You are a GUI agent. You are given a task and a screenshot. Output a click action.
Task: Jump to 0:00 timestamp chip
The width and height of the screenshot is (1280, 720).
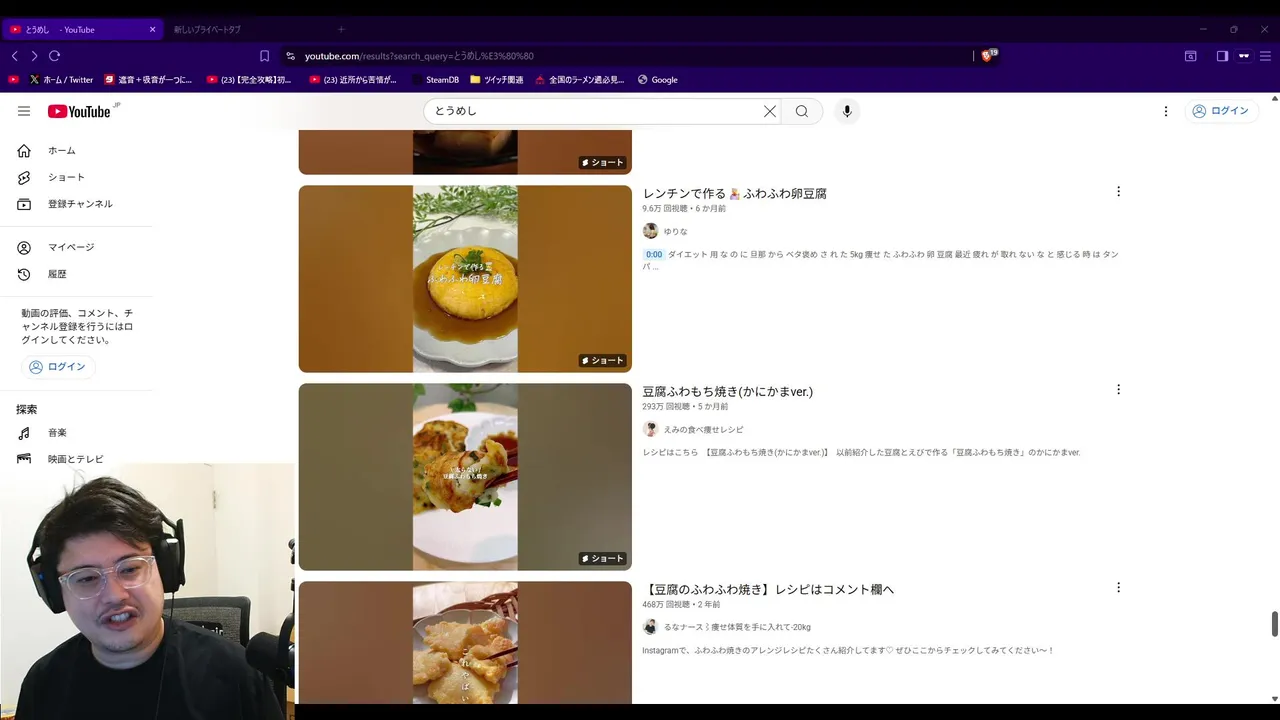tap(653, 254)
